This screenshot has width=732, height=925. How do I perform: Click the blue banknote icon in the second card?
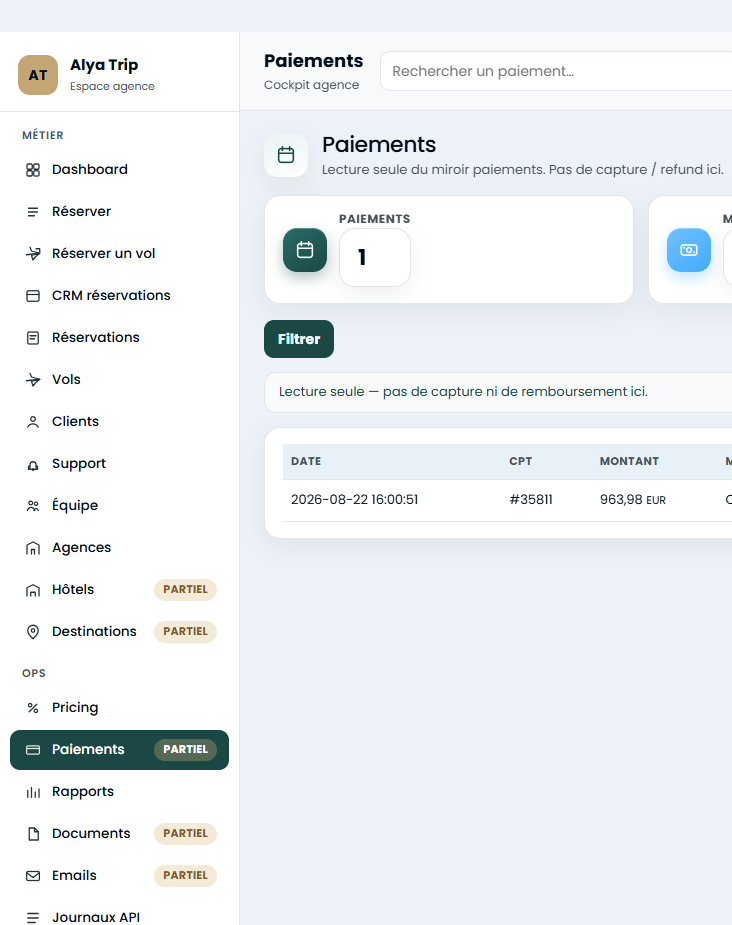coord(689,250)
